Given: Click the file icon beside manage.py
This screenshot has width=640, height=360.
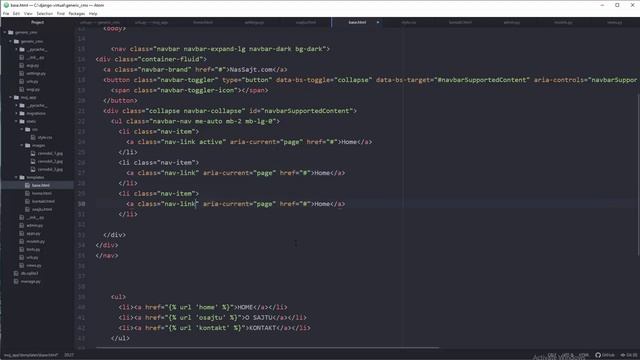Looking at the screenshot, I should pyautogui.click(x=16, y=281).
